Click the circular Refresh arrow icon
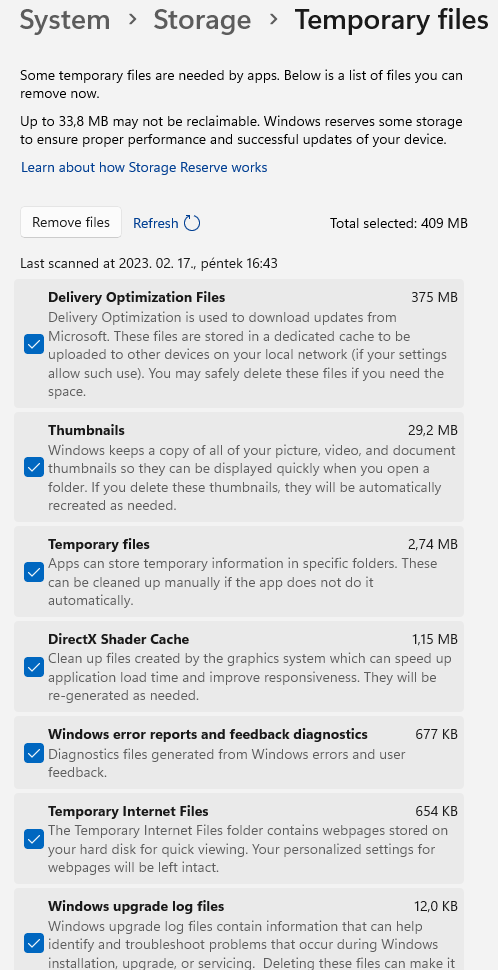 (192, 223)
